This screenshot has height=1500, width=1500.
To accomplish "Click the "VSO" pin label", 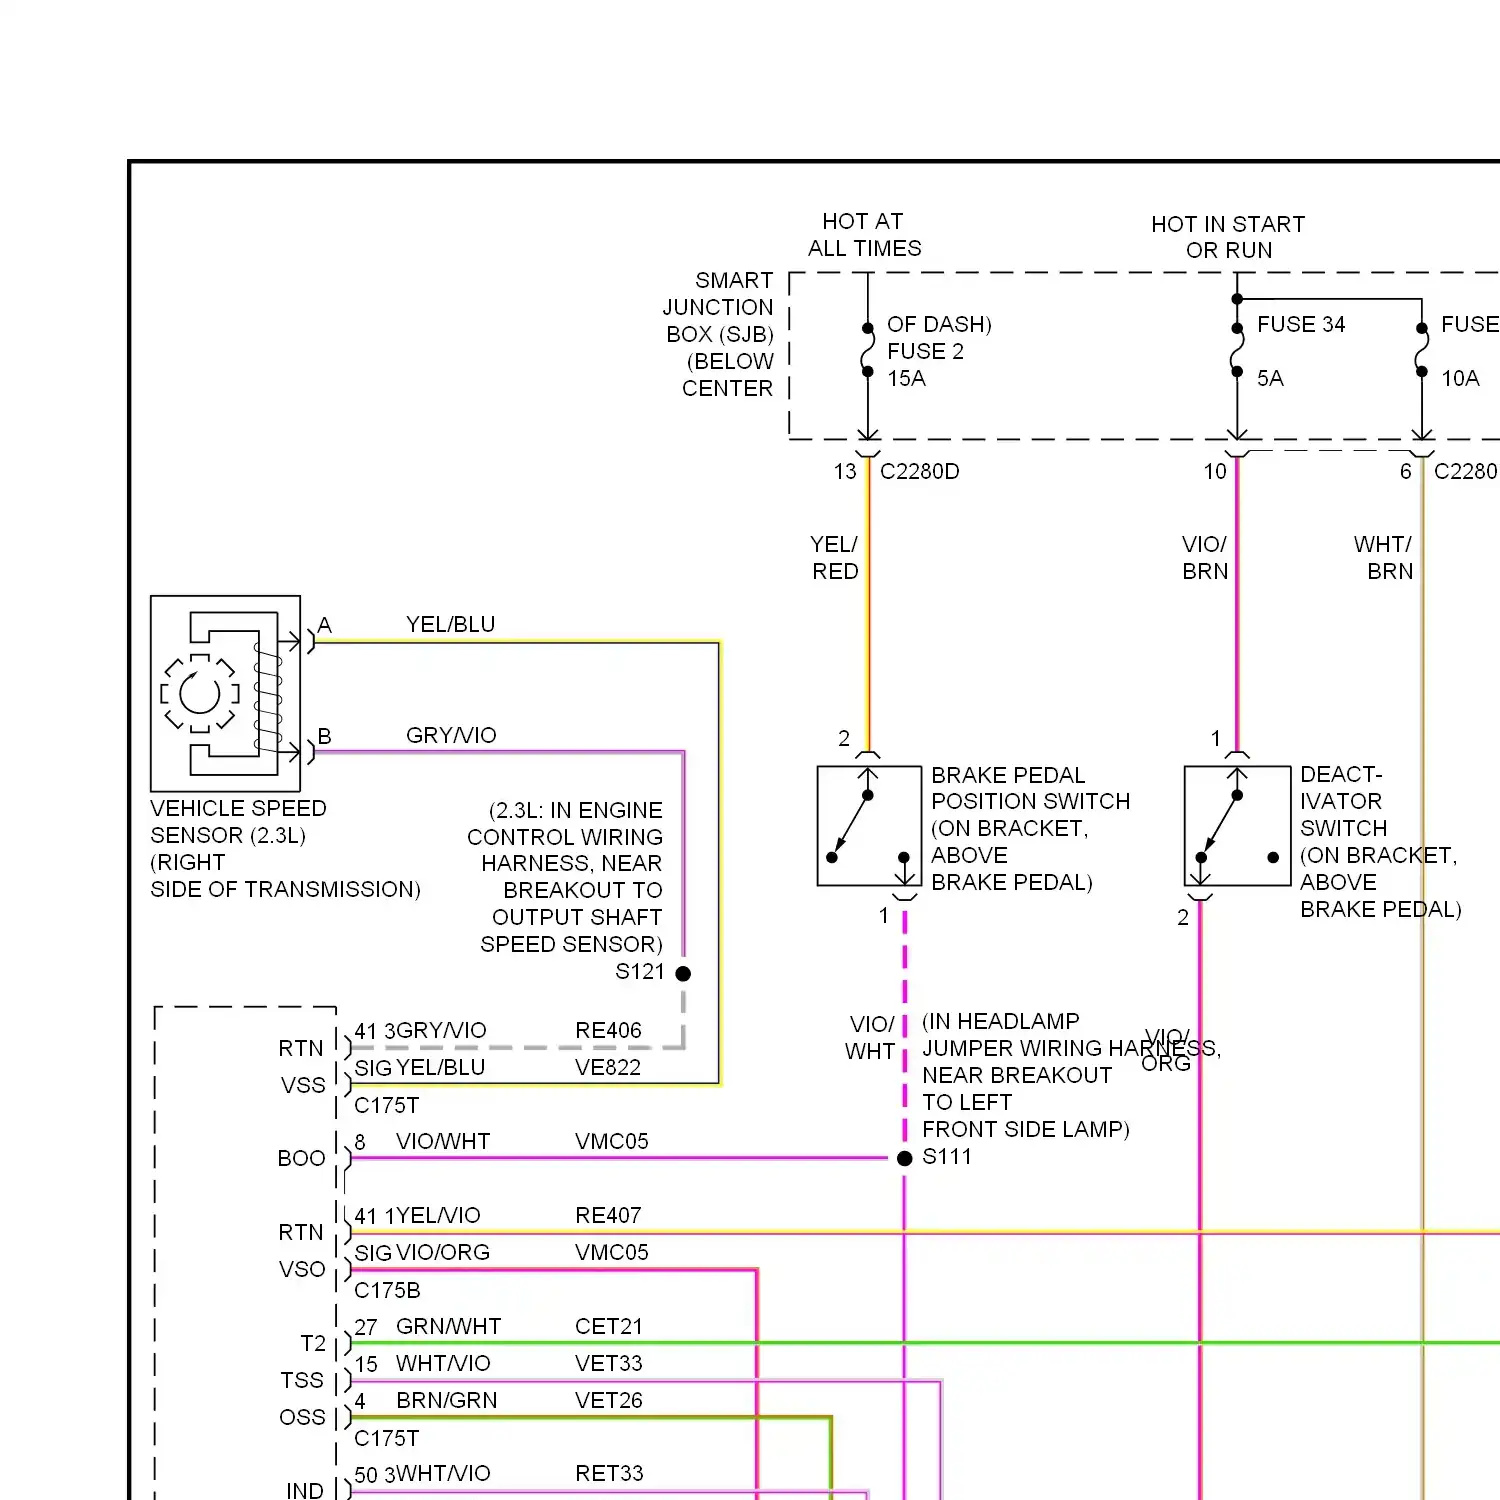I will [302, 1269].
